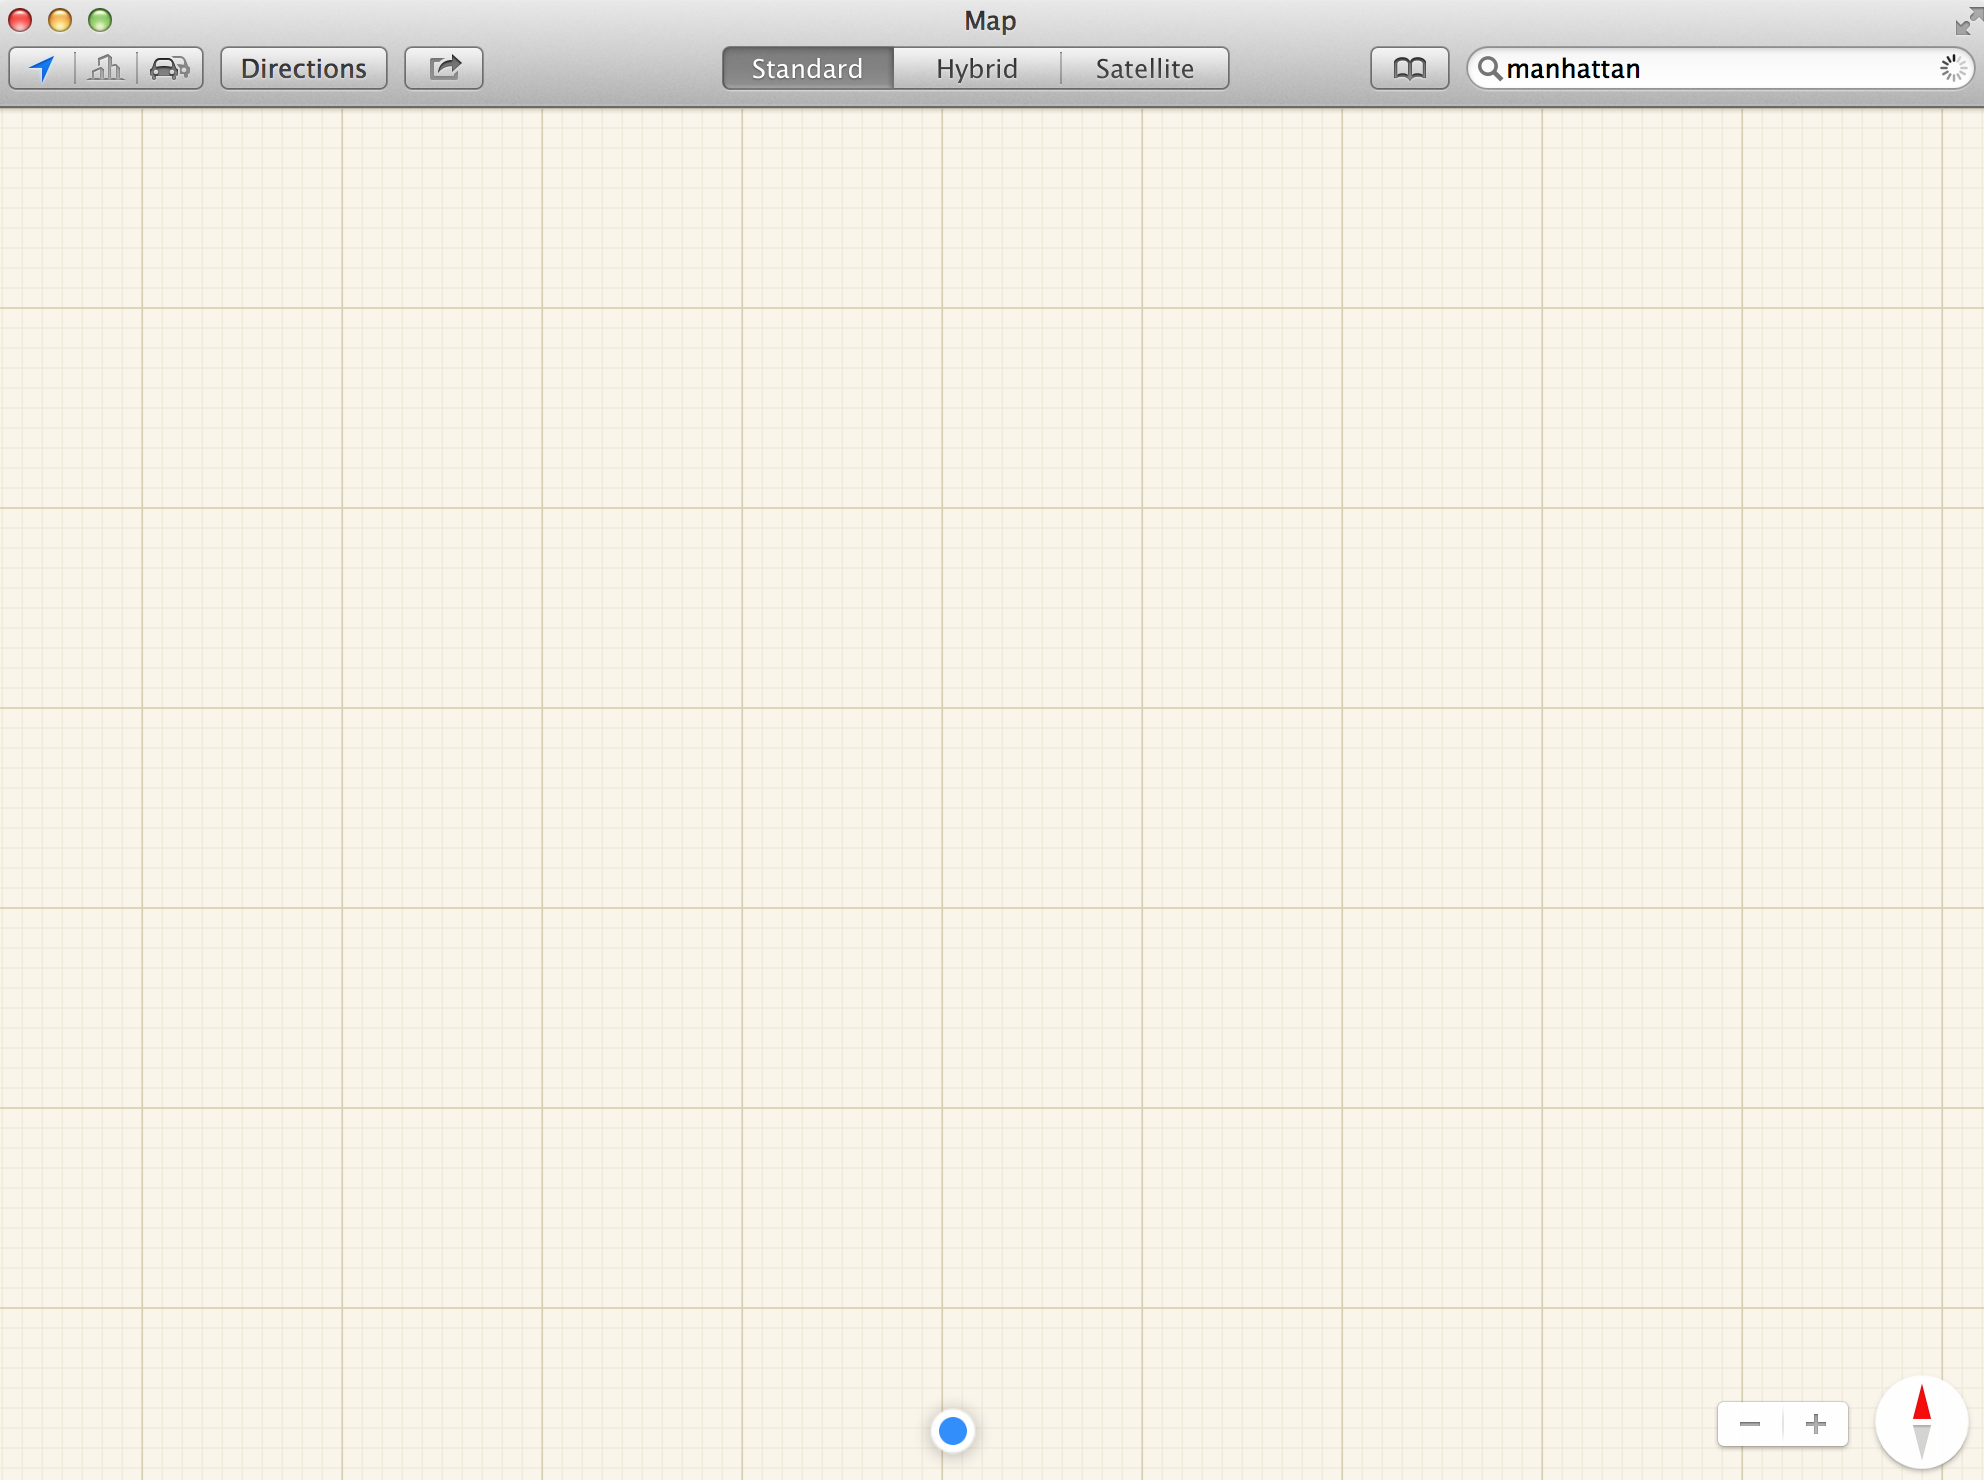Open the Directions panel

pyautogui.click(x=304, y=68)
